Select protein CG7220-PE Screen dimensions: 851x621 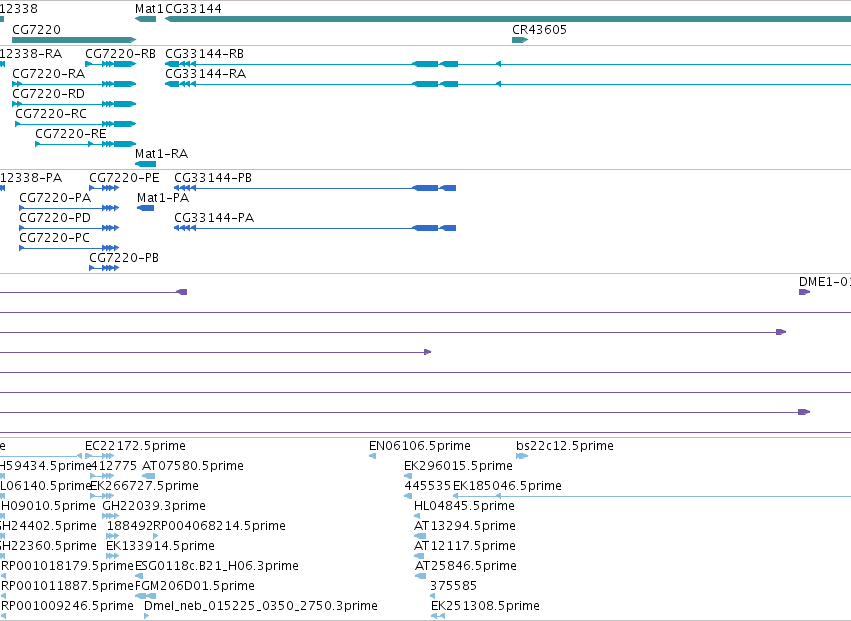pos(124,178)
